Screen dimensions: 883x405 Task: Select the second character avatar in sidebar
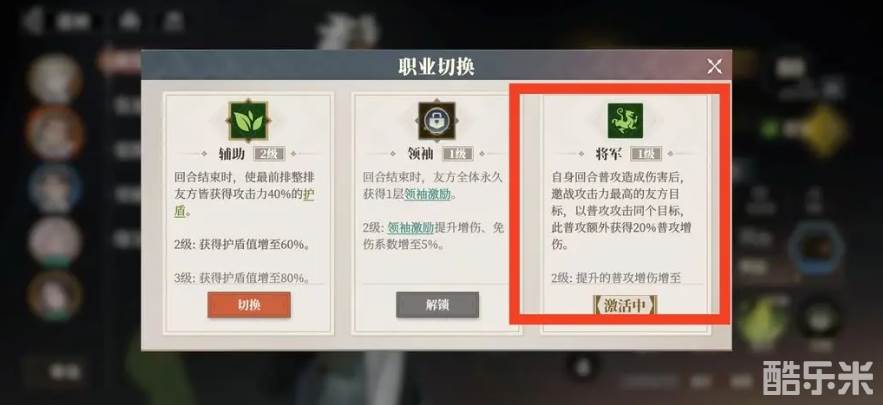[55, 133]
